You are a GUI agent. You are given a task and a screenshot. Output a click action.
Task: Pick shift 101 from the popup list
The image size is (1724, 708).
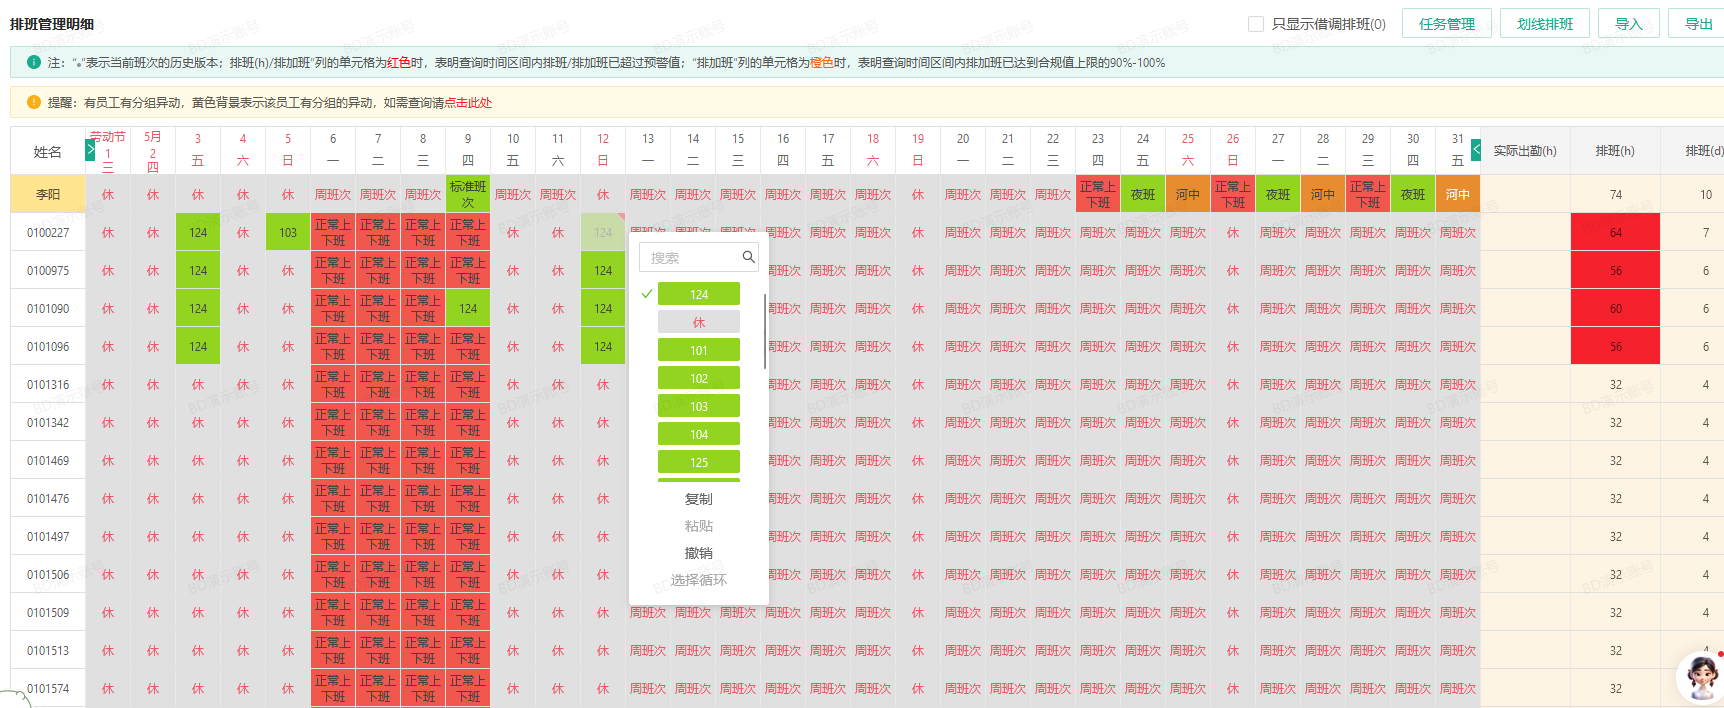click(698, 350)
